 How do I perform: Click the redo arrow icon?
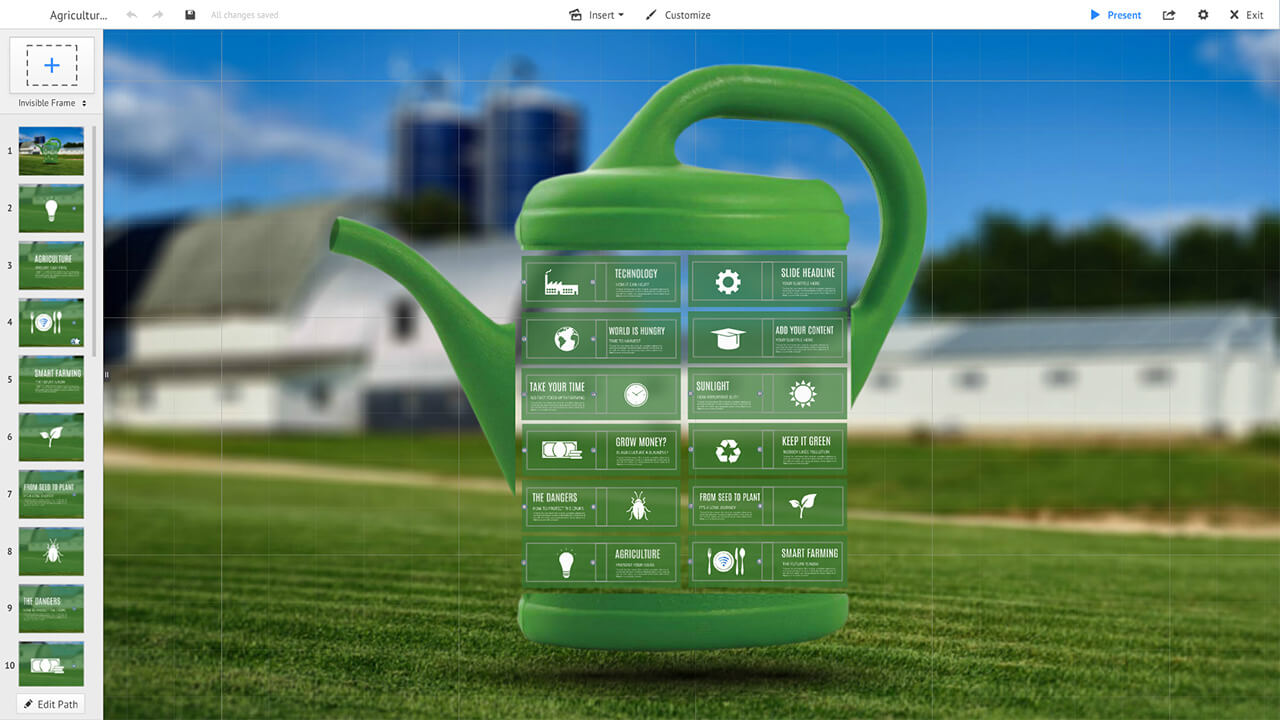click(x=158, y=15)
